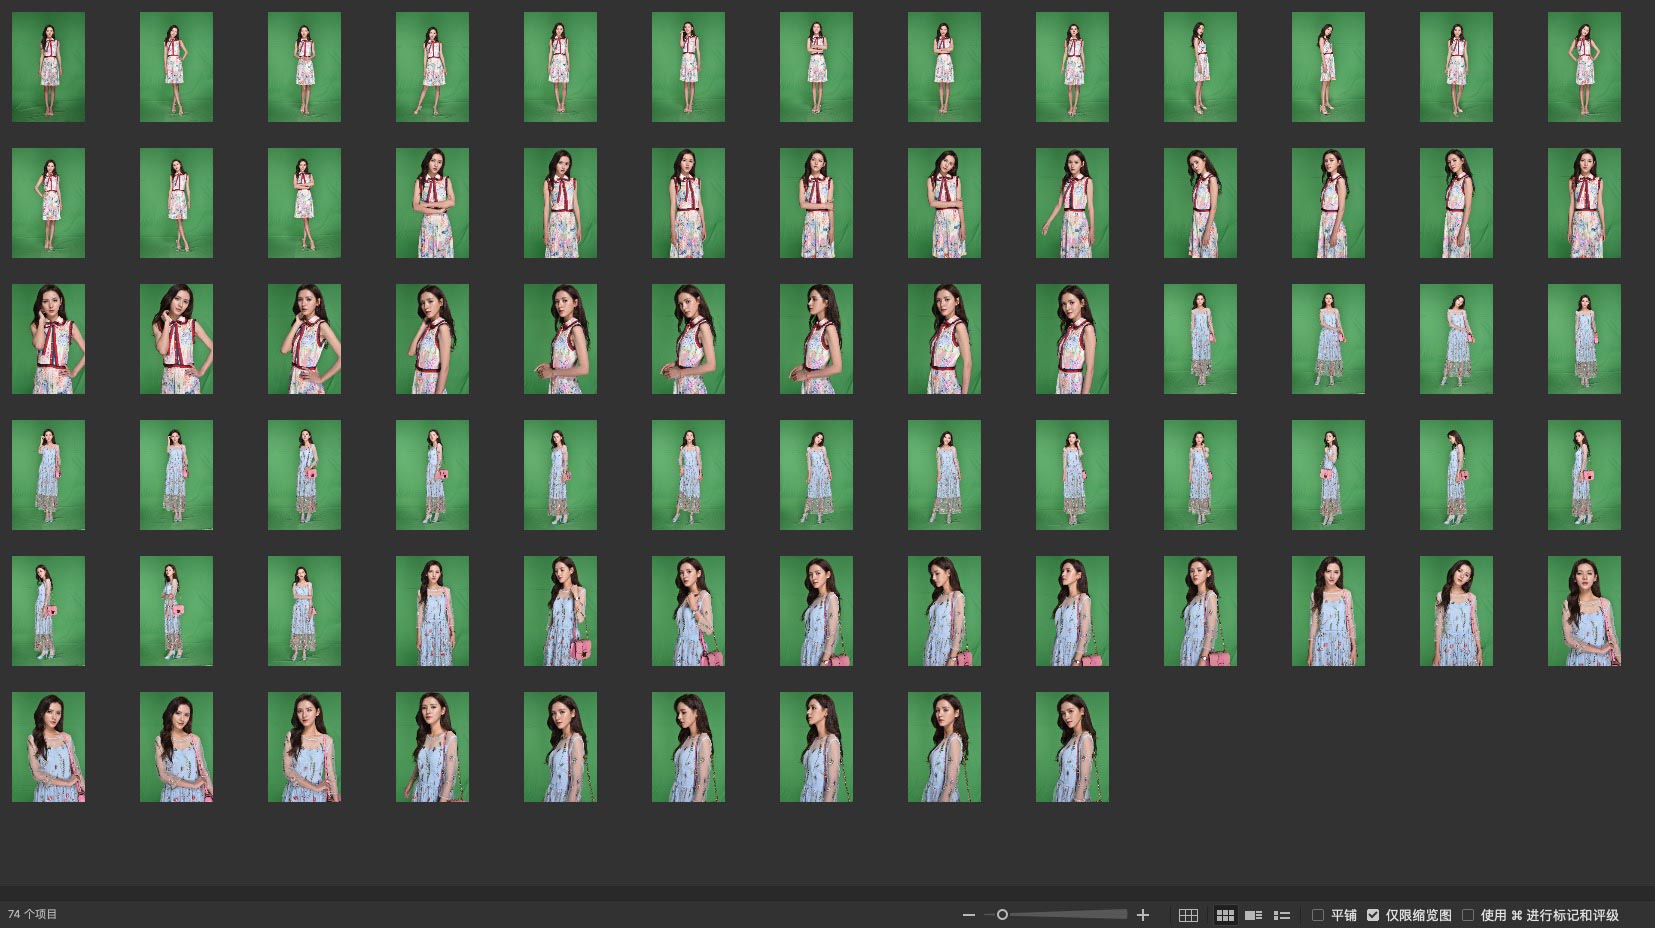Select the first thumbnail in the bottom row
Image resolution: width=1655 pixels, height=928 pixels.
[x=48, y=747]
